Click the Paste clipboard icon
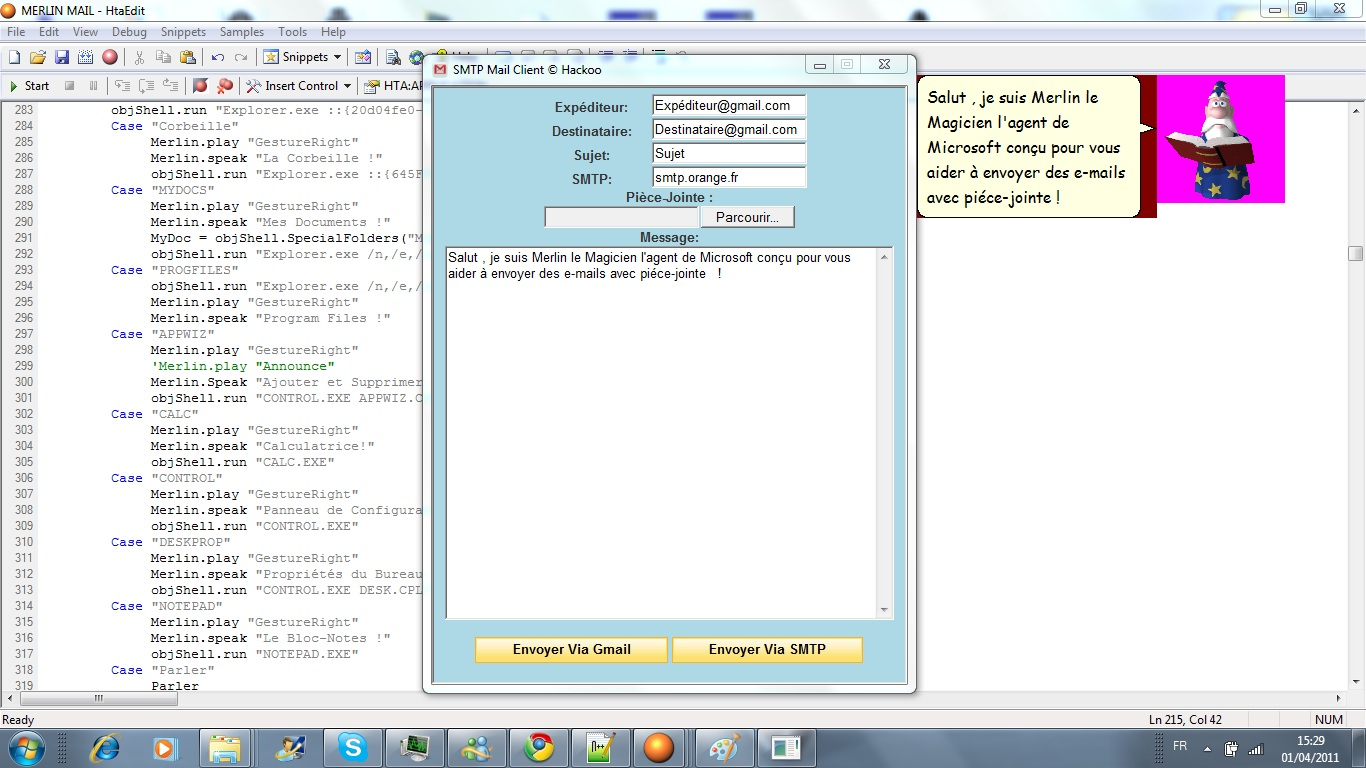 click(187, 57)
